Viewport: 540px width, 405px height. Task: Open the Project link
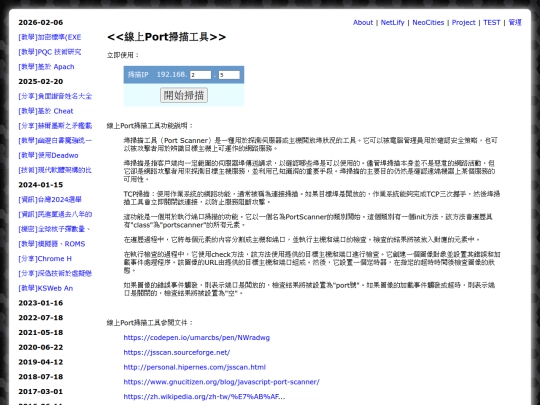[x=464, y=22]
